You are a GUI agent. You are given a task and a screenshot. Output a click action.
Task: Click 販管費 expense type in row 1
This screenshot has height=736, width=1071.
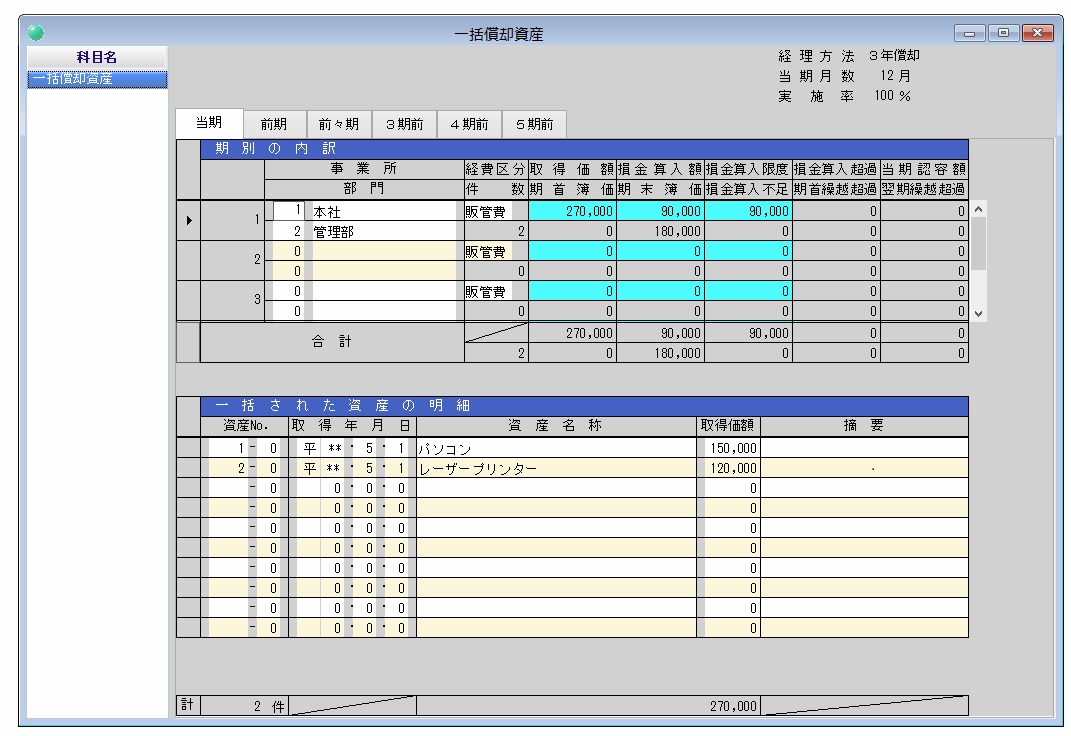point(487,212)
